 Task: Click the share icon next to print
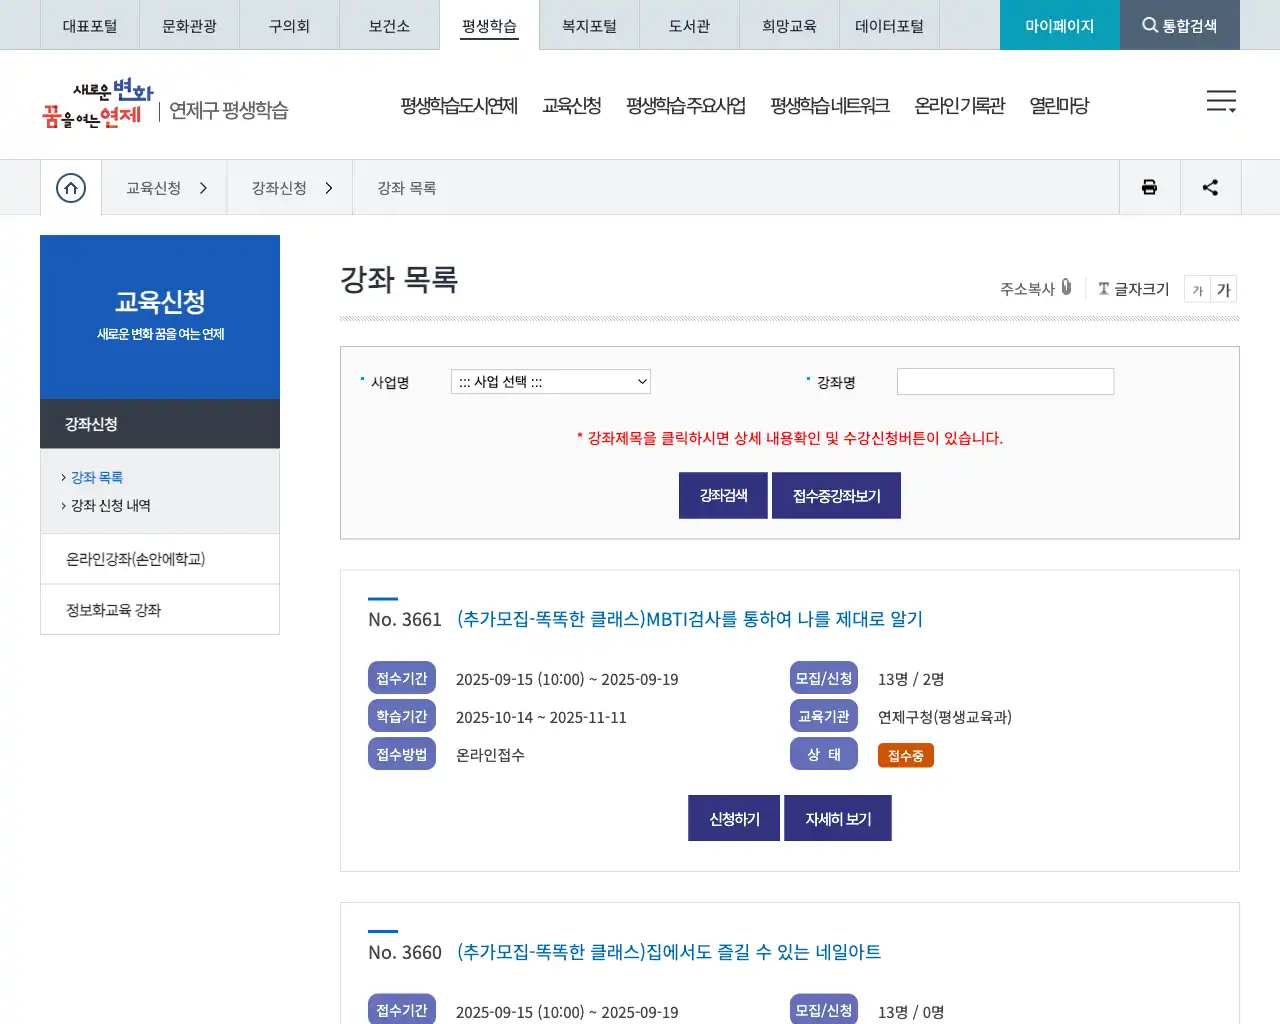click(x=1210, y=187)
